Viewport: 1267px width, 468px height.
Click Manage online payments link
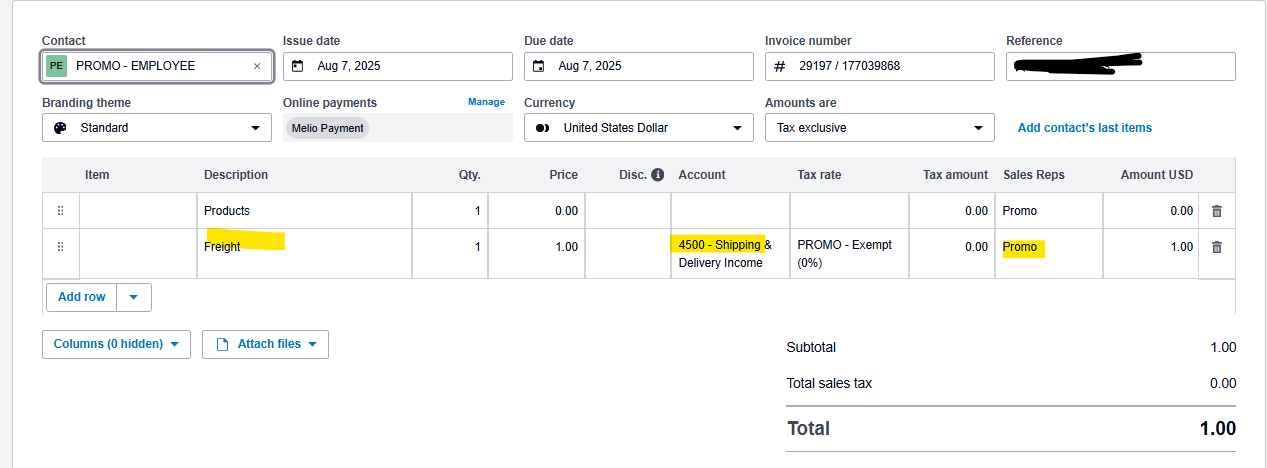pos(486,102)
